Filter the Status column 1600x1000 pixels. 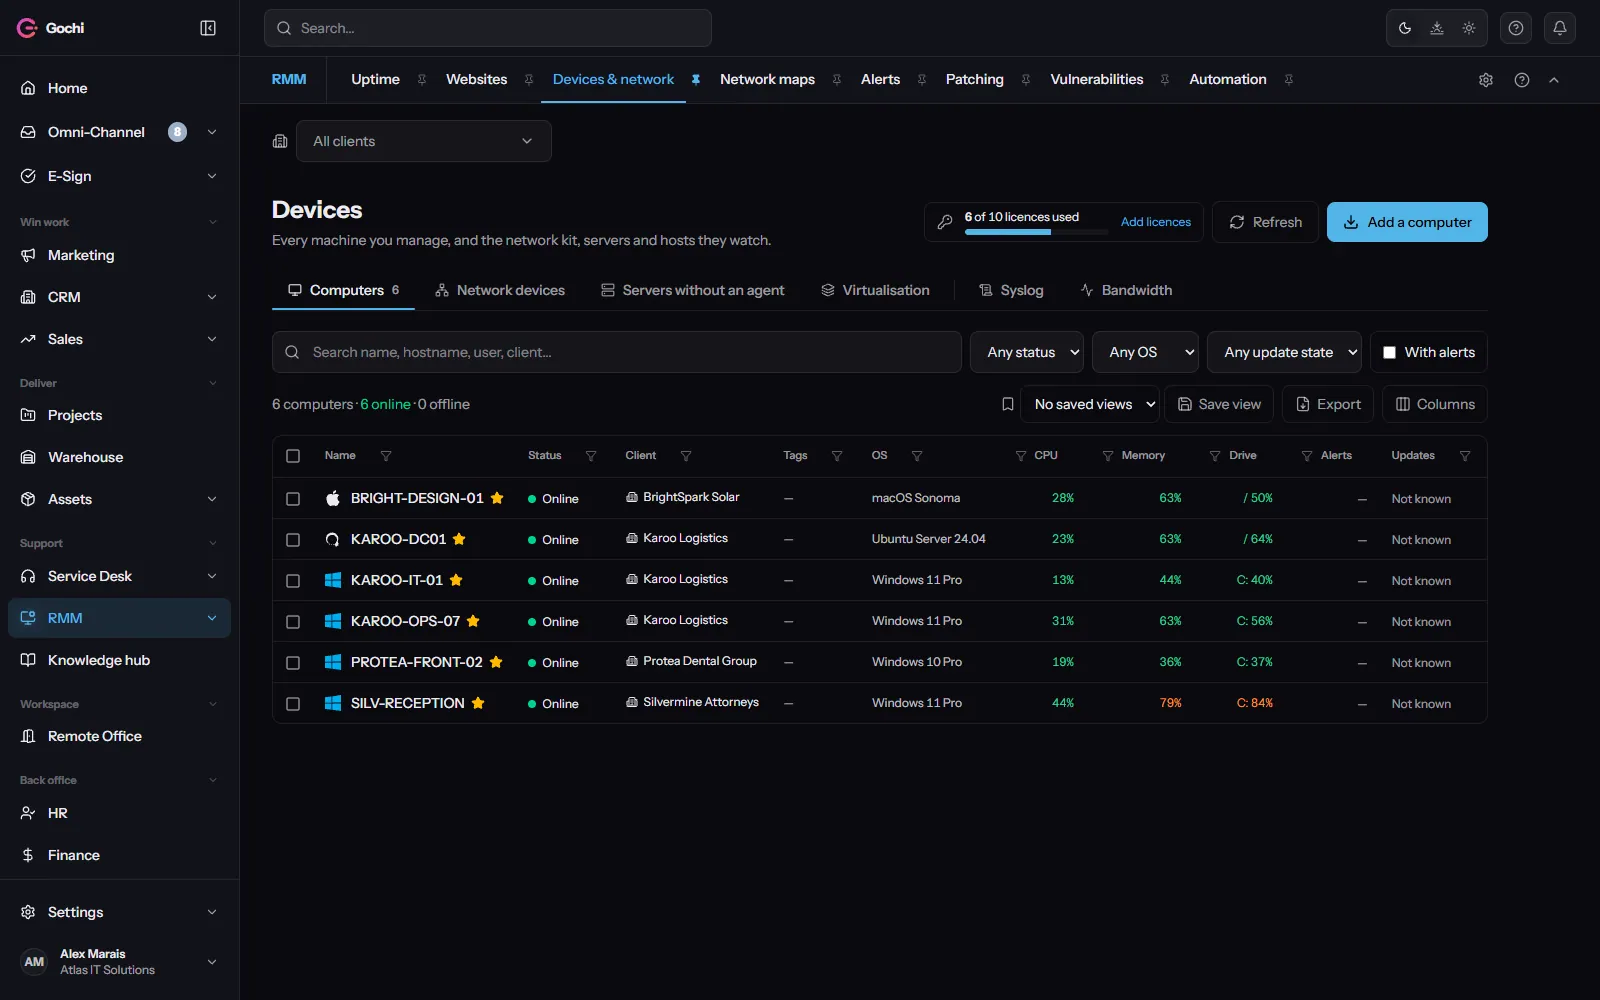pos(591,456)
